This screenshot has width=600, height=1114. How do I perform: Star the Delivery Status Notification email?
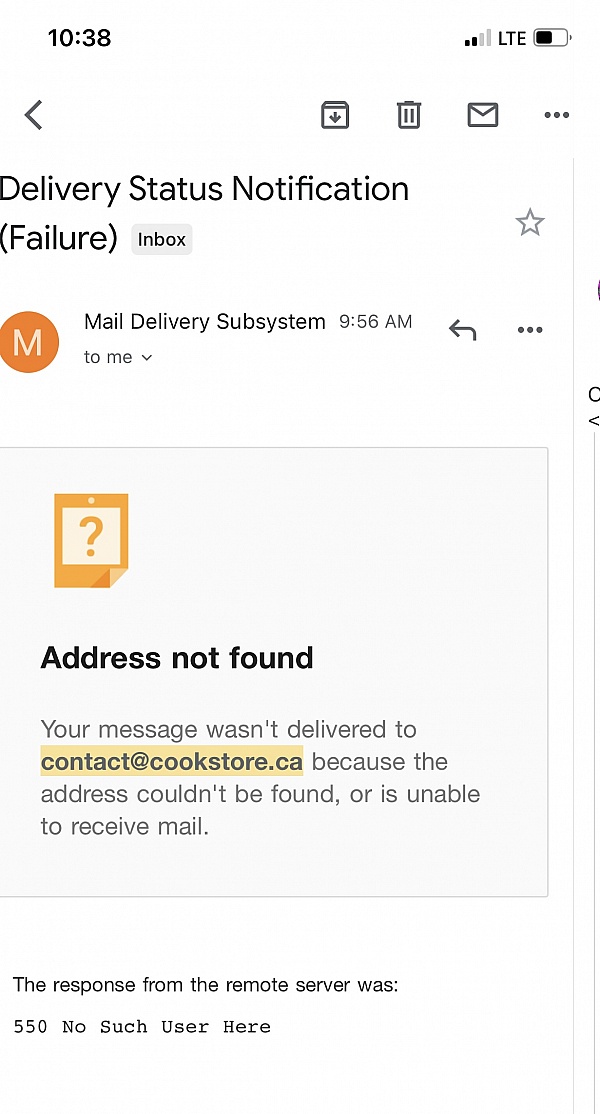[530, 223]
